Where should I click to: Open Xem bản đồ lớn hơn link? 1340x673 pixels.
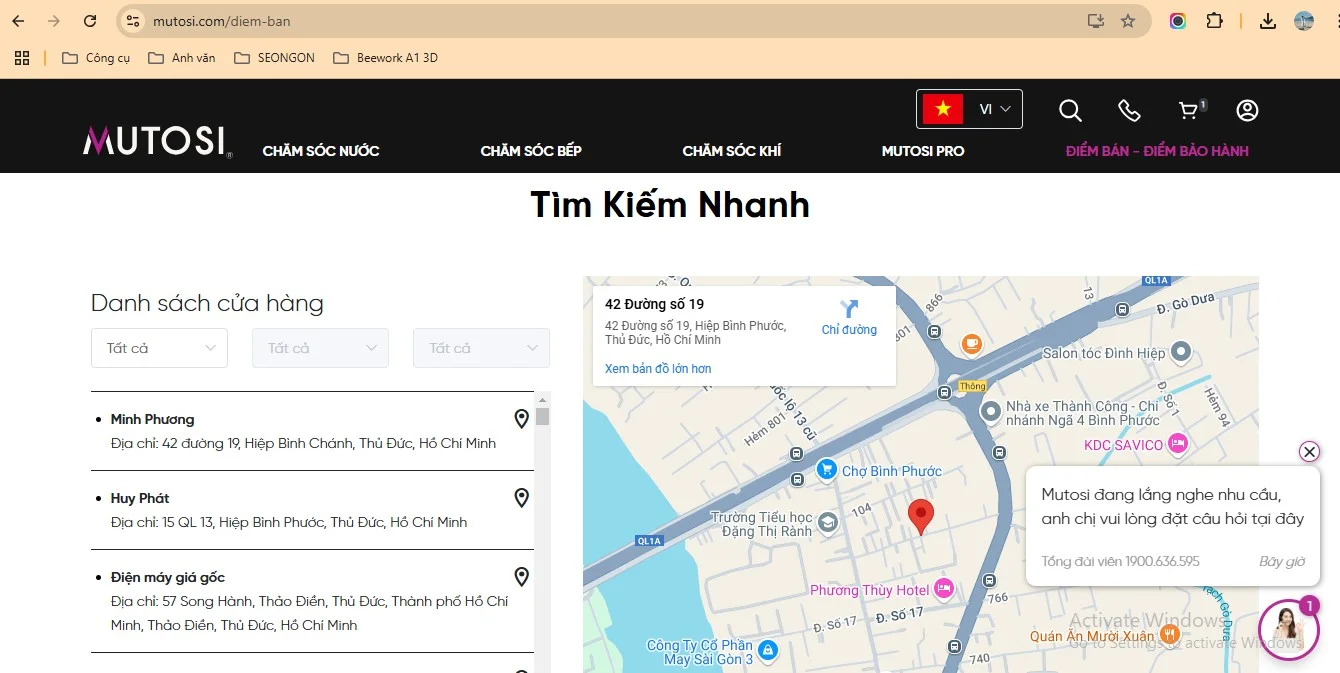659,368
